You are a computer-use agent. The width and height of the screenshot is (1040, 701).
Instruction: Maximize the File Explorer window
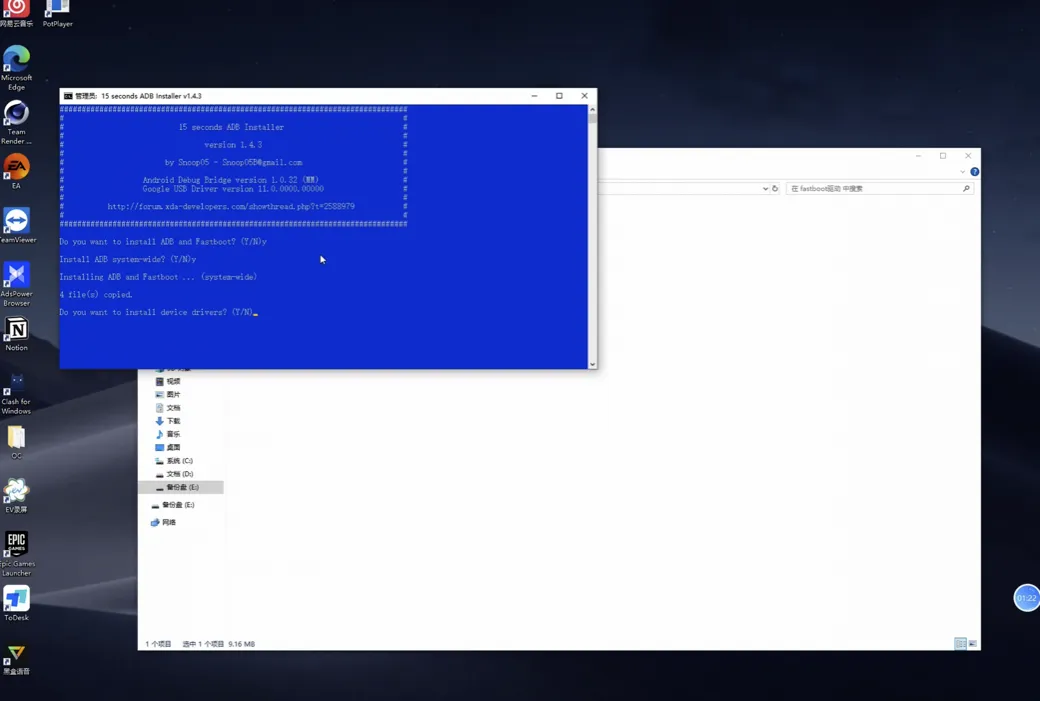pos(942,156)
